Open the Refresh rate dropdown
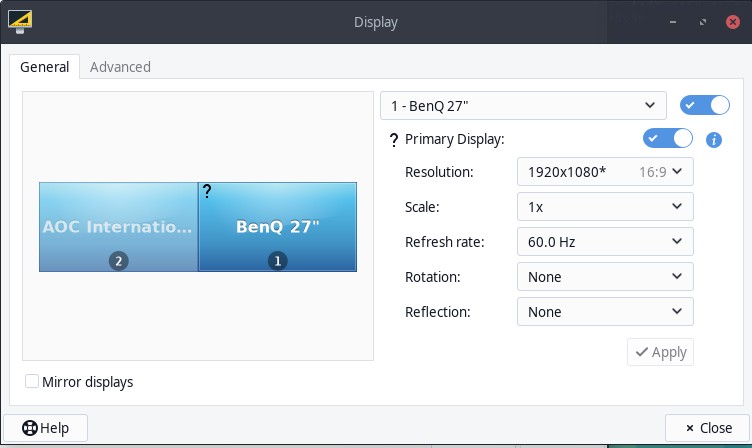752x448 pixels. point(605,242)
